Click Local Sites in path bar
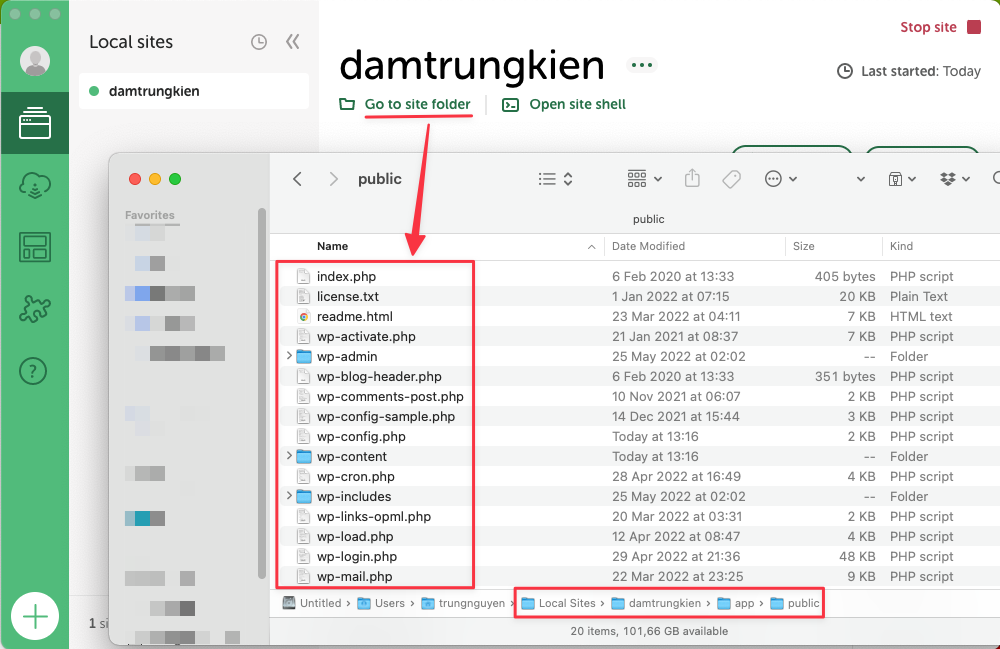1000x649 pixels. click(559, 603)
